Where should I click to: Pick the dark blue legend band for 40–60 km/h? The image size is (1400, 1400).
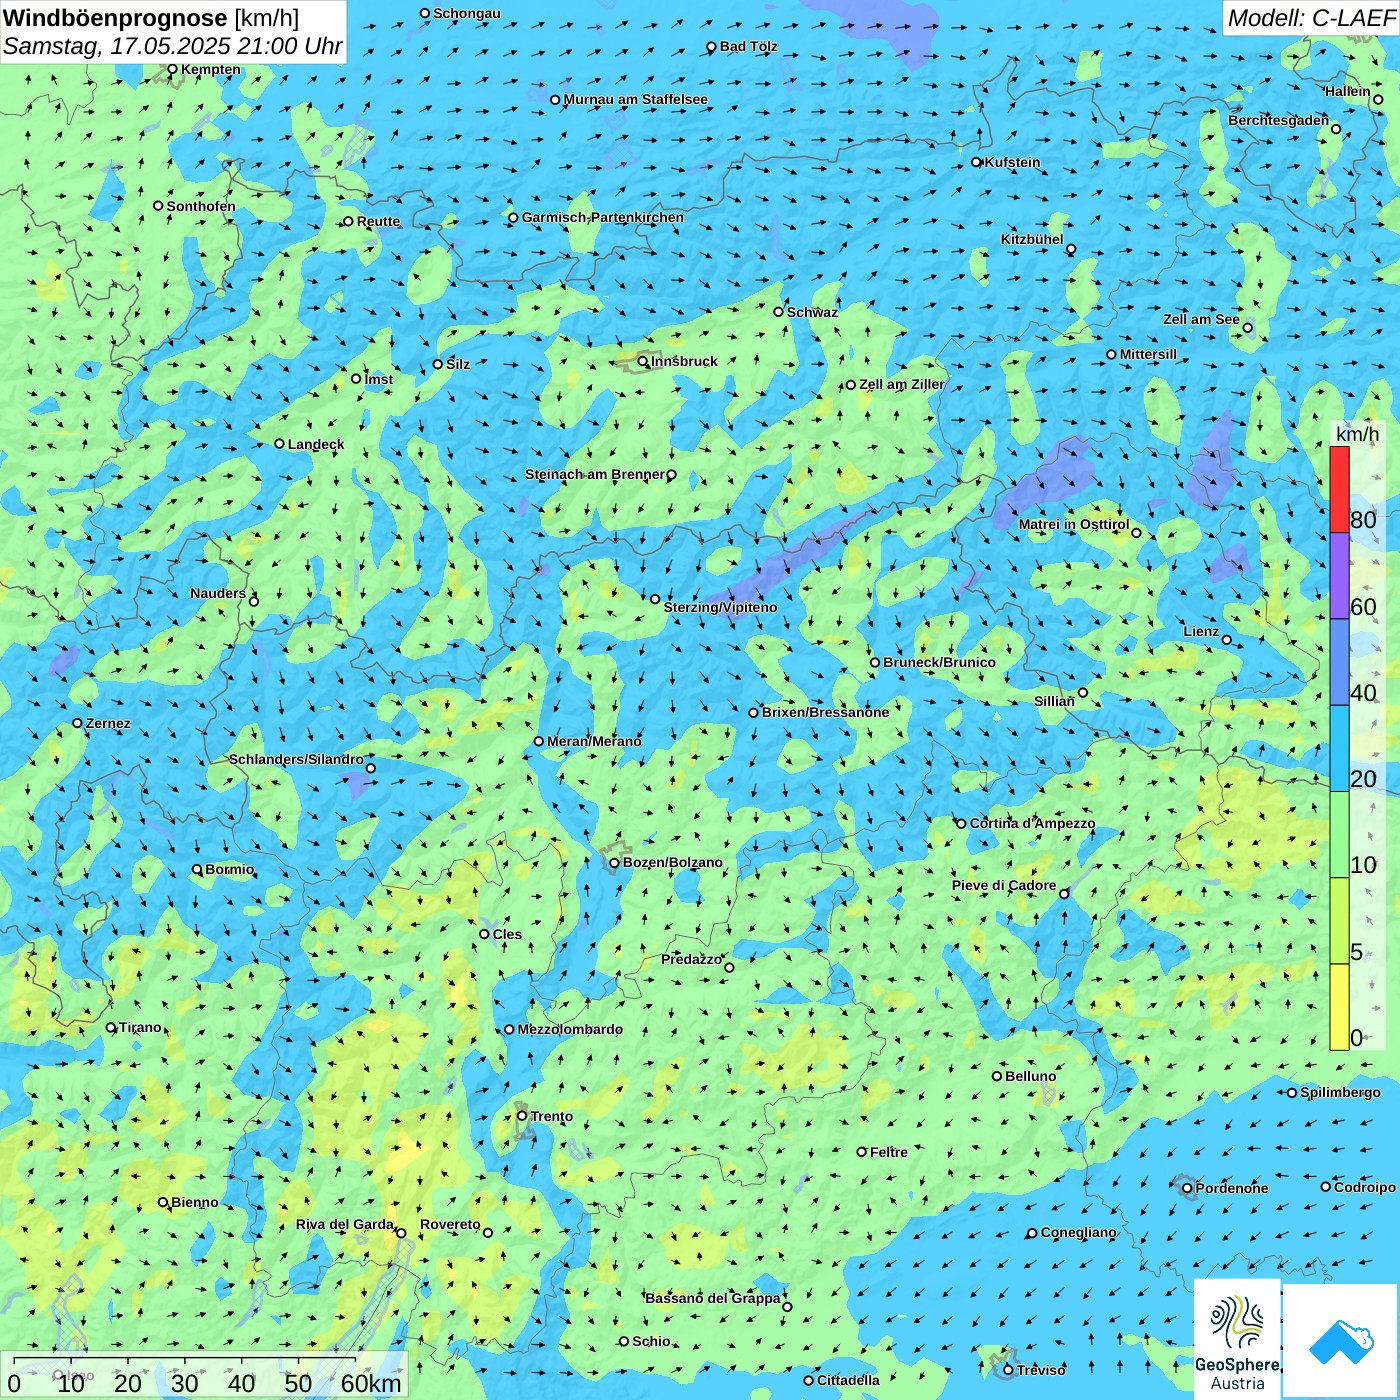1339,663
